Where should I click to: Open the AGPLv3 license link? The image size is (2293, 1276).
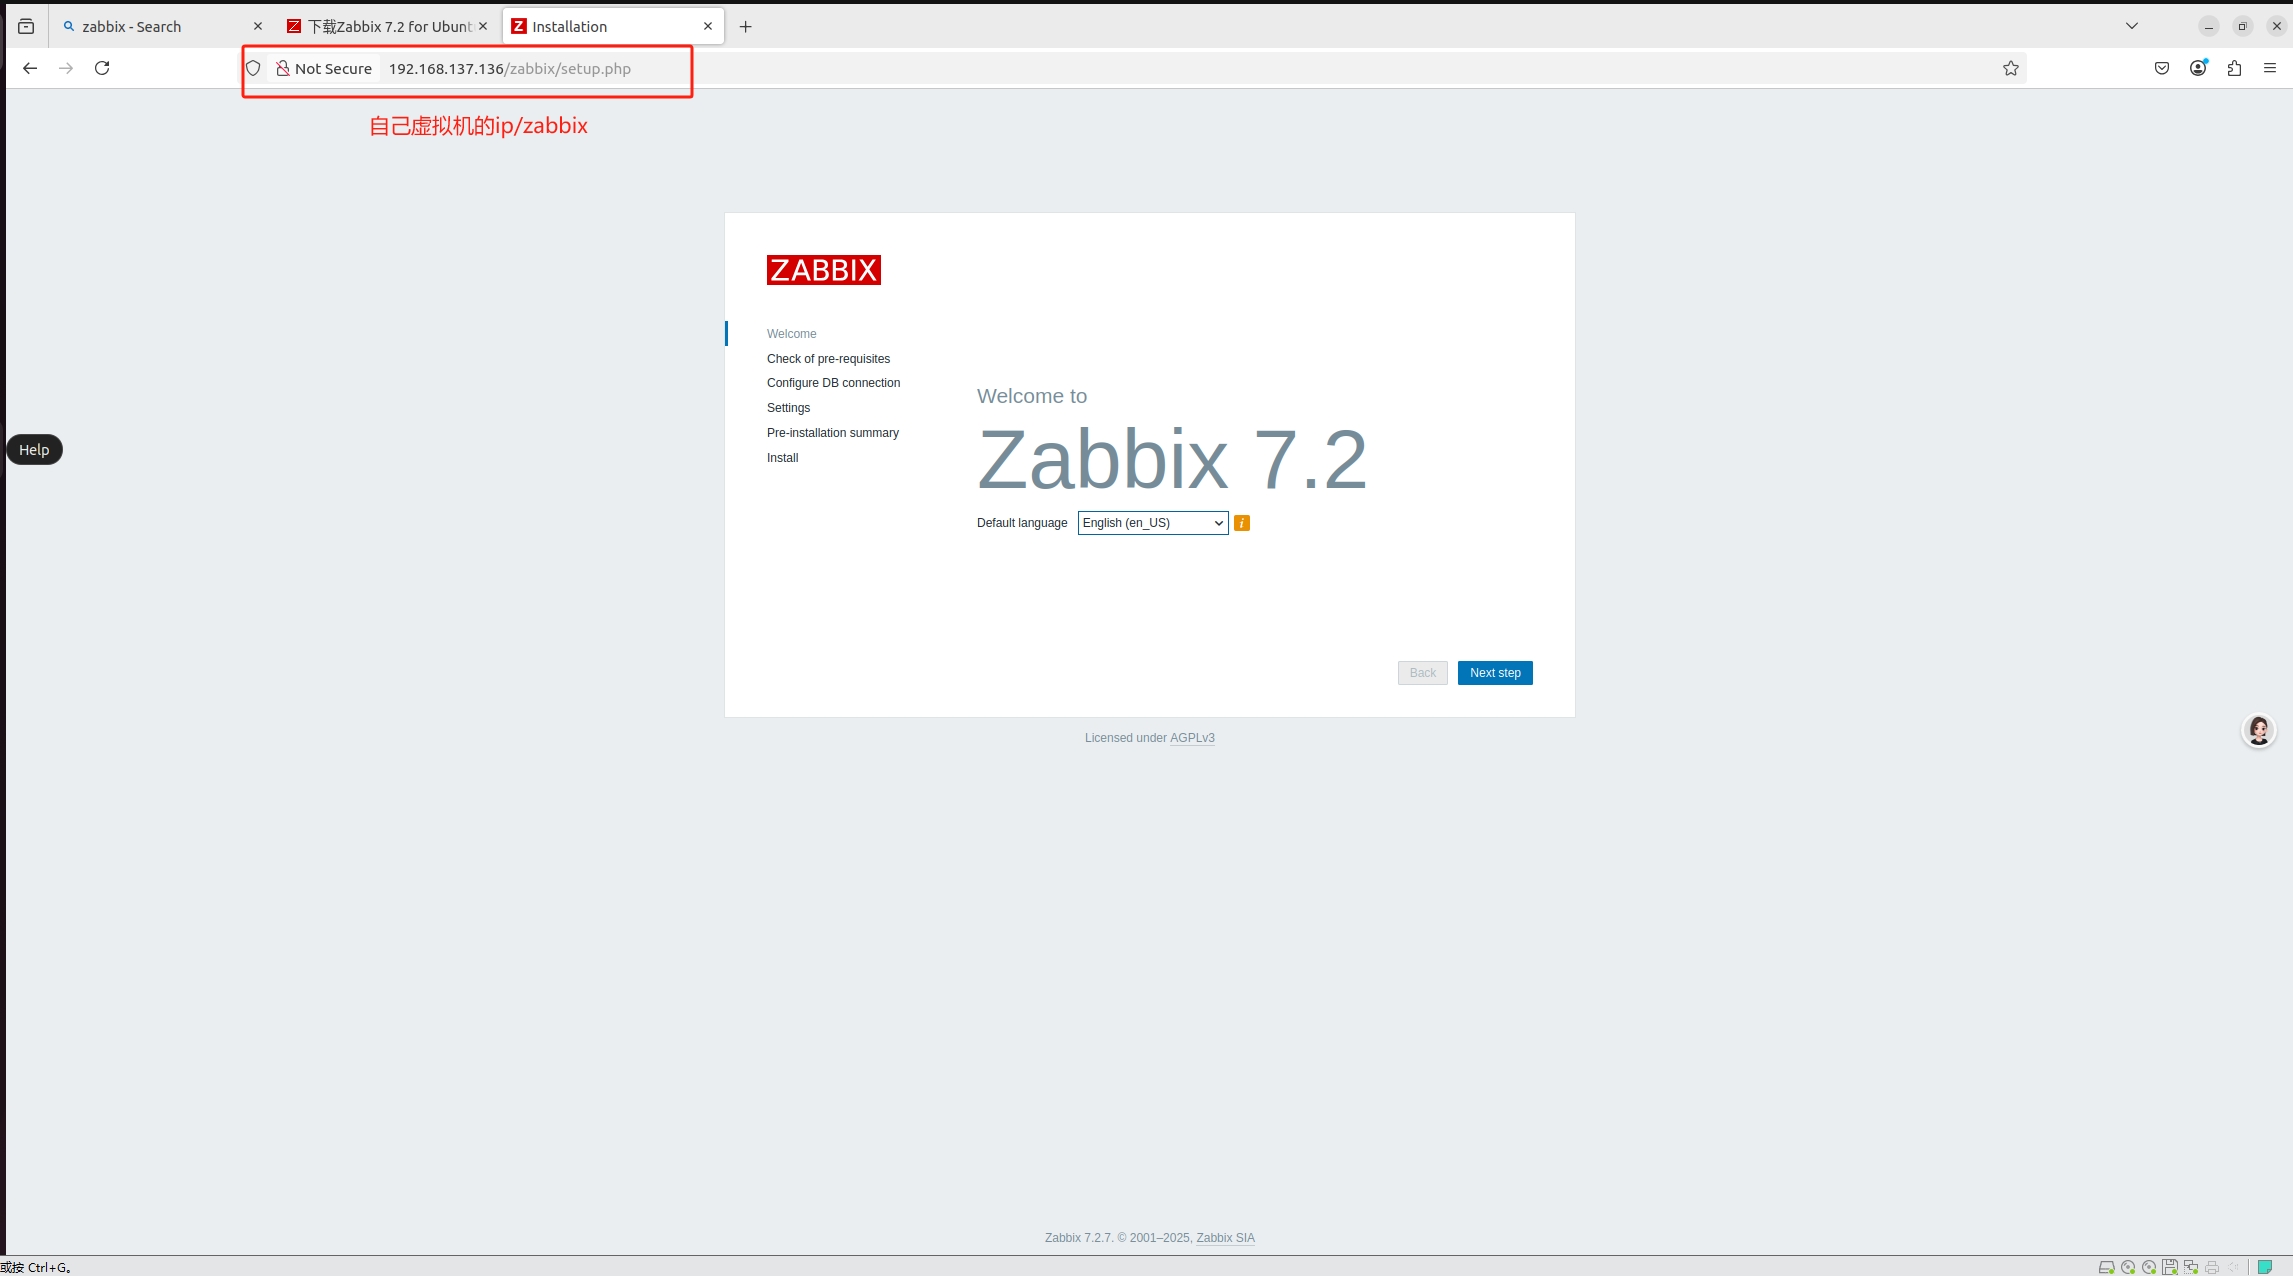tap(1191, 738)
